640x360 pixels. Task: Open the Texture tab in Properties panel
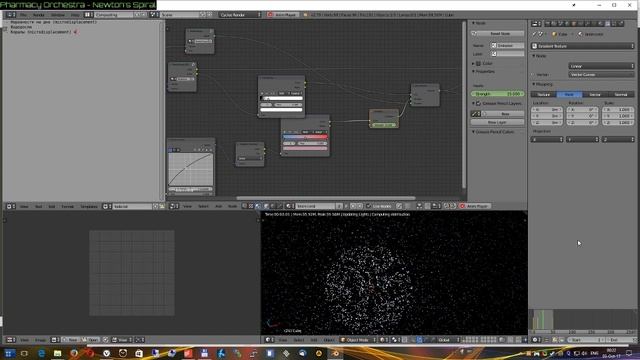click(x=607, y=23)
